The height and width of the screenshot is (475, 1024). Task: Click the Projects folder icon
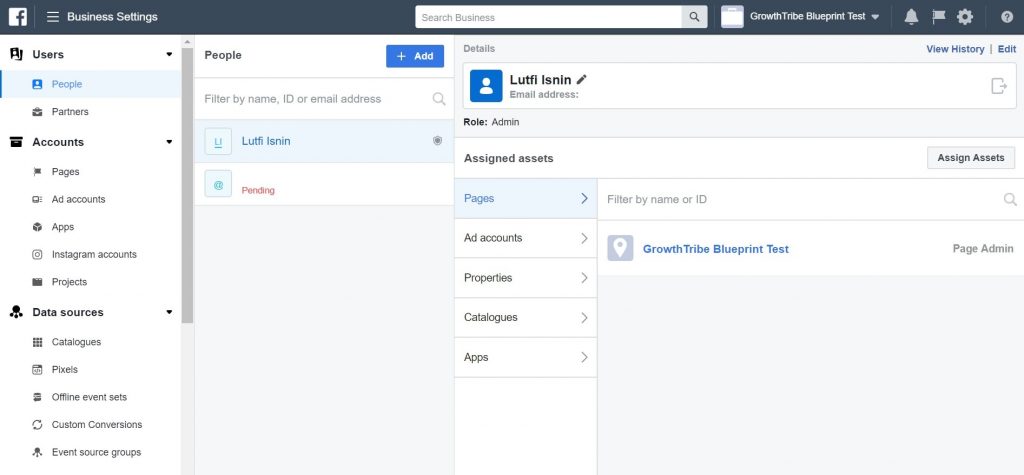[37, 282]
